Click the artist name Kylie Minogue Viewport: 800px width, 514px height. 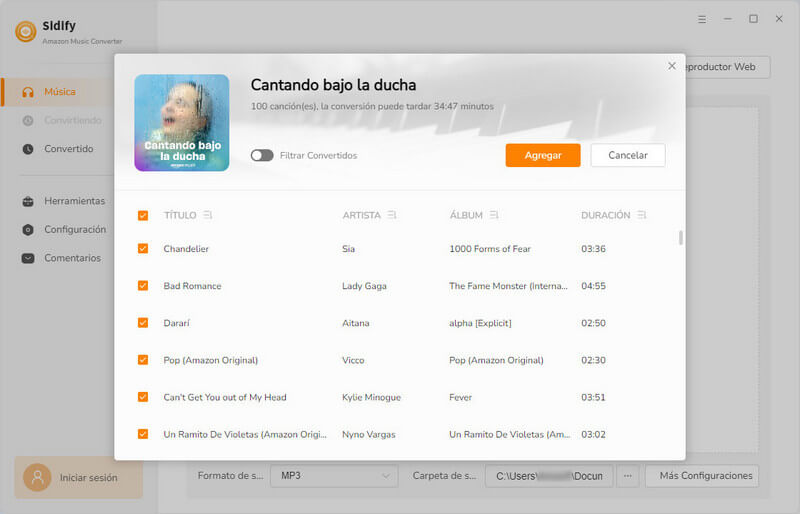(371, 398)
